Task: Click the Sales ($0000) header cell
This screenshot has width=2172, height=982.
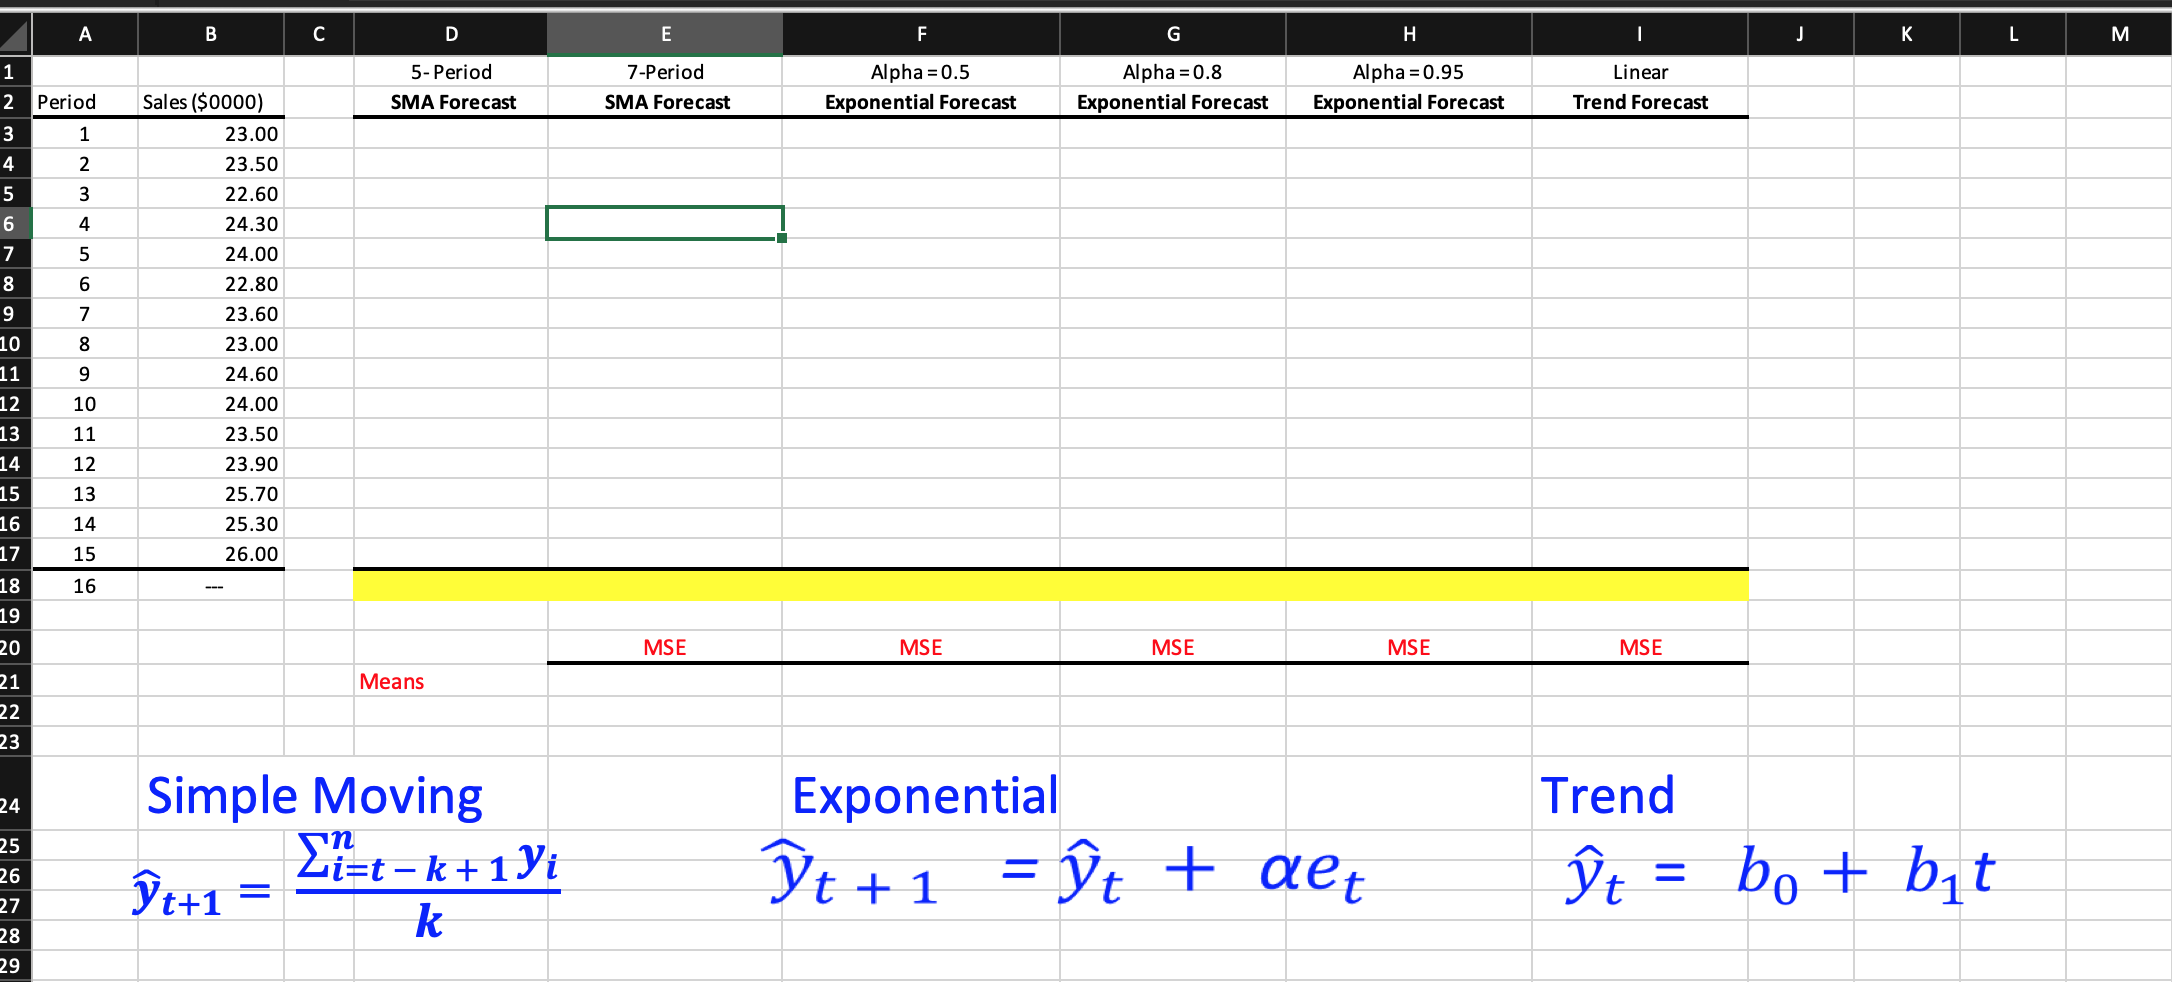Action: click(x=210, y=101)
